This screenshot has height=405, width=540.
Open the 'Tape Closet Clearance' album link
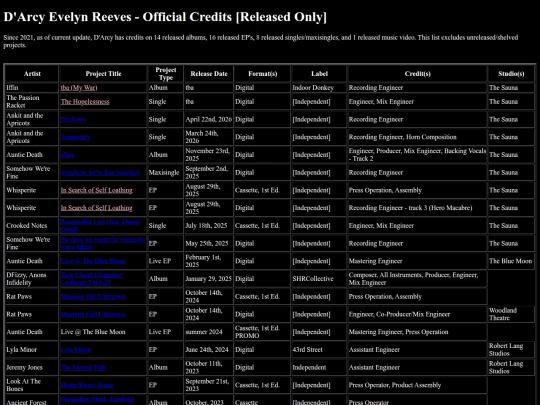pyautogui.click(x=92, y=279)
